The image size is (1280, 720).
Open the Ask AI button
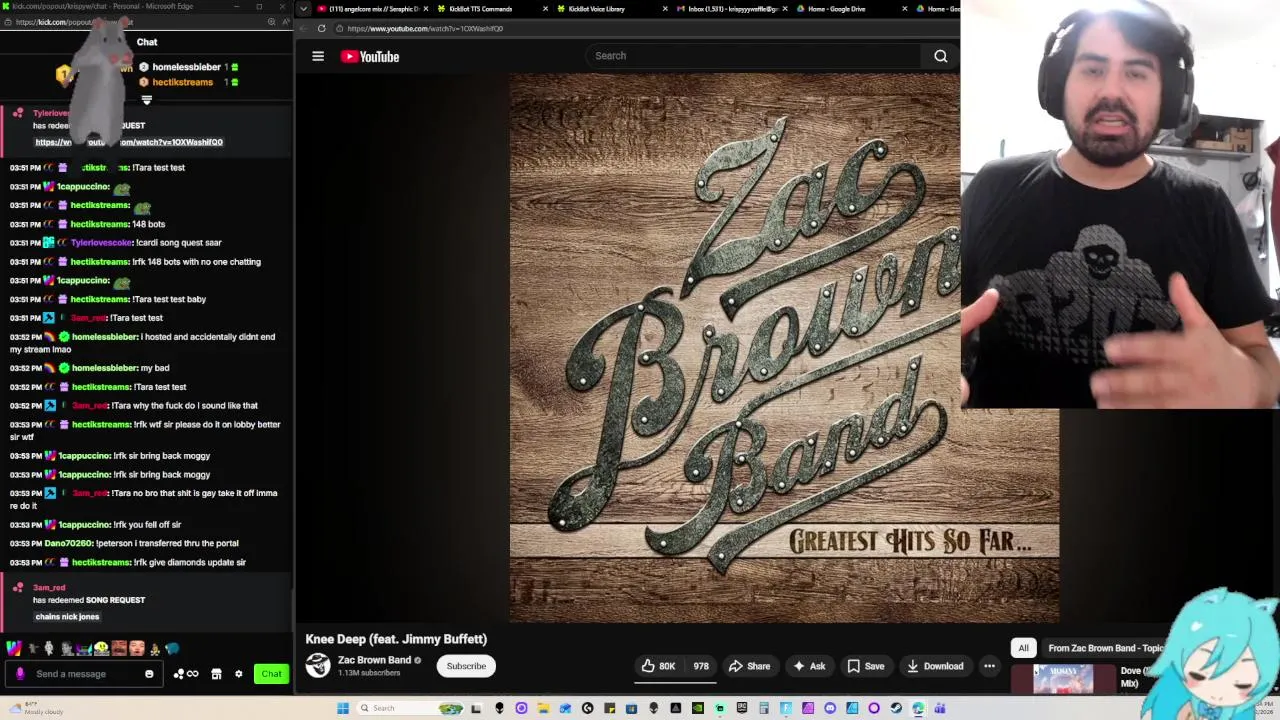809,666
